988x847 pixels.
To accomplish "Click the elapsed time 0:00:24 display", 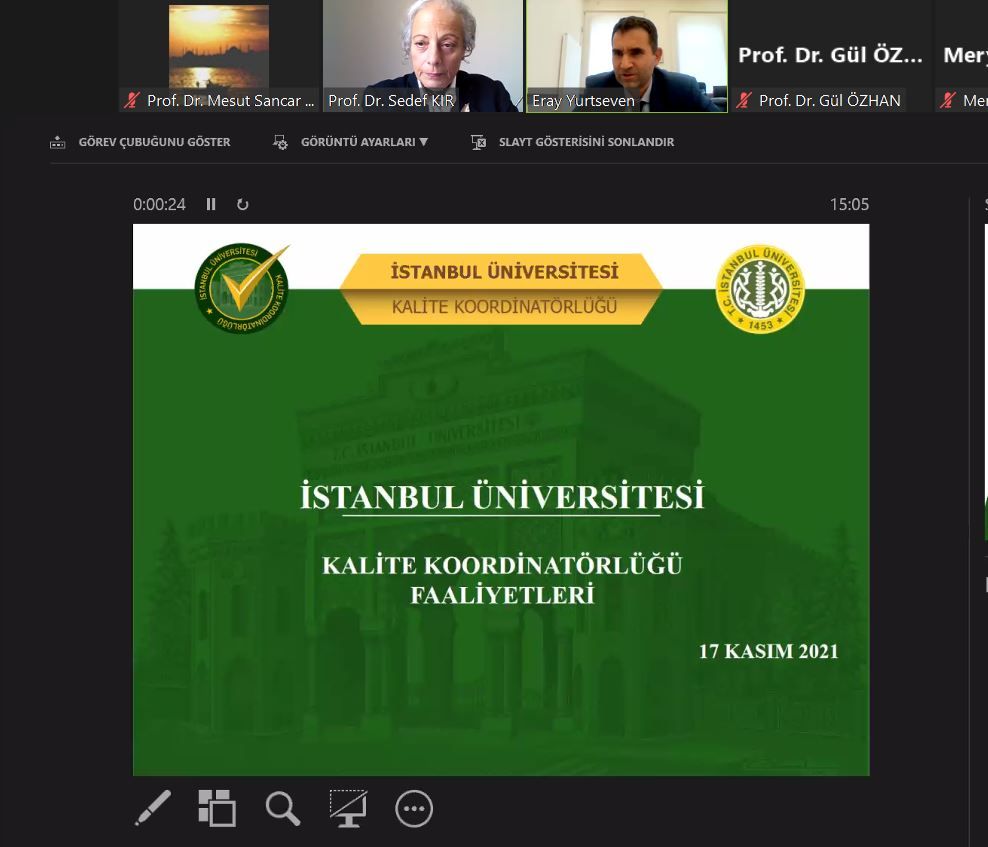I will coord(160,204).
